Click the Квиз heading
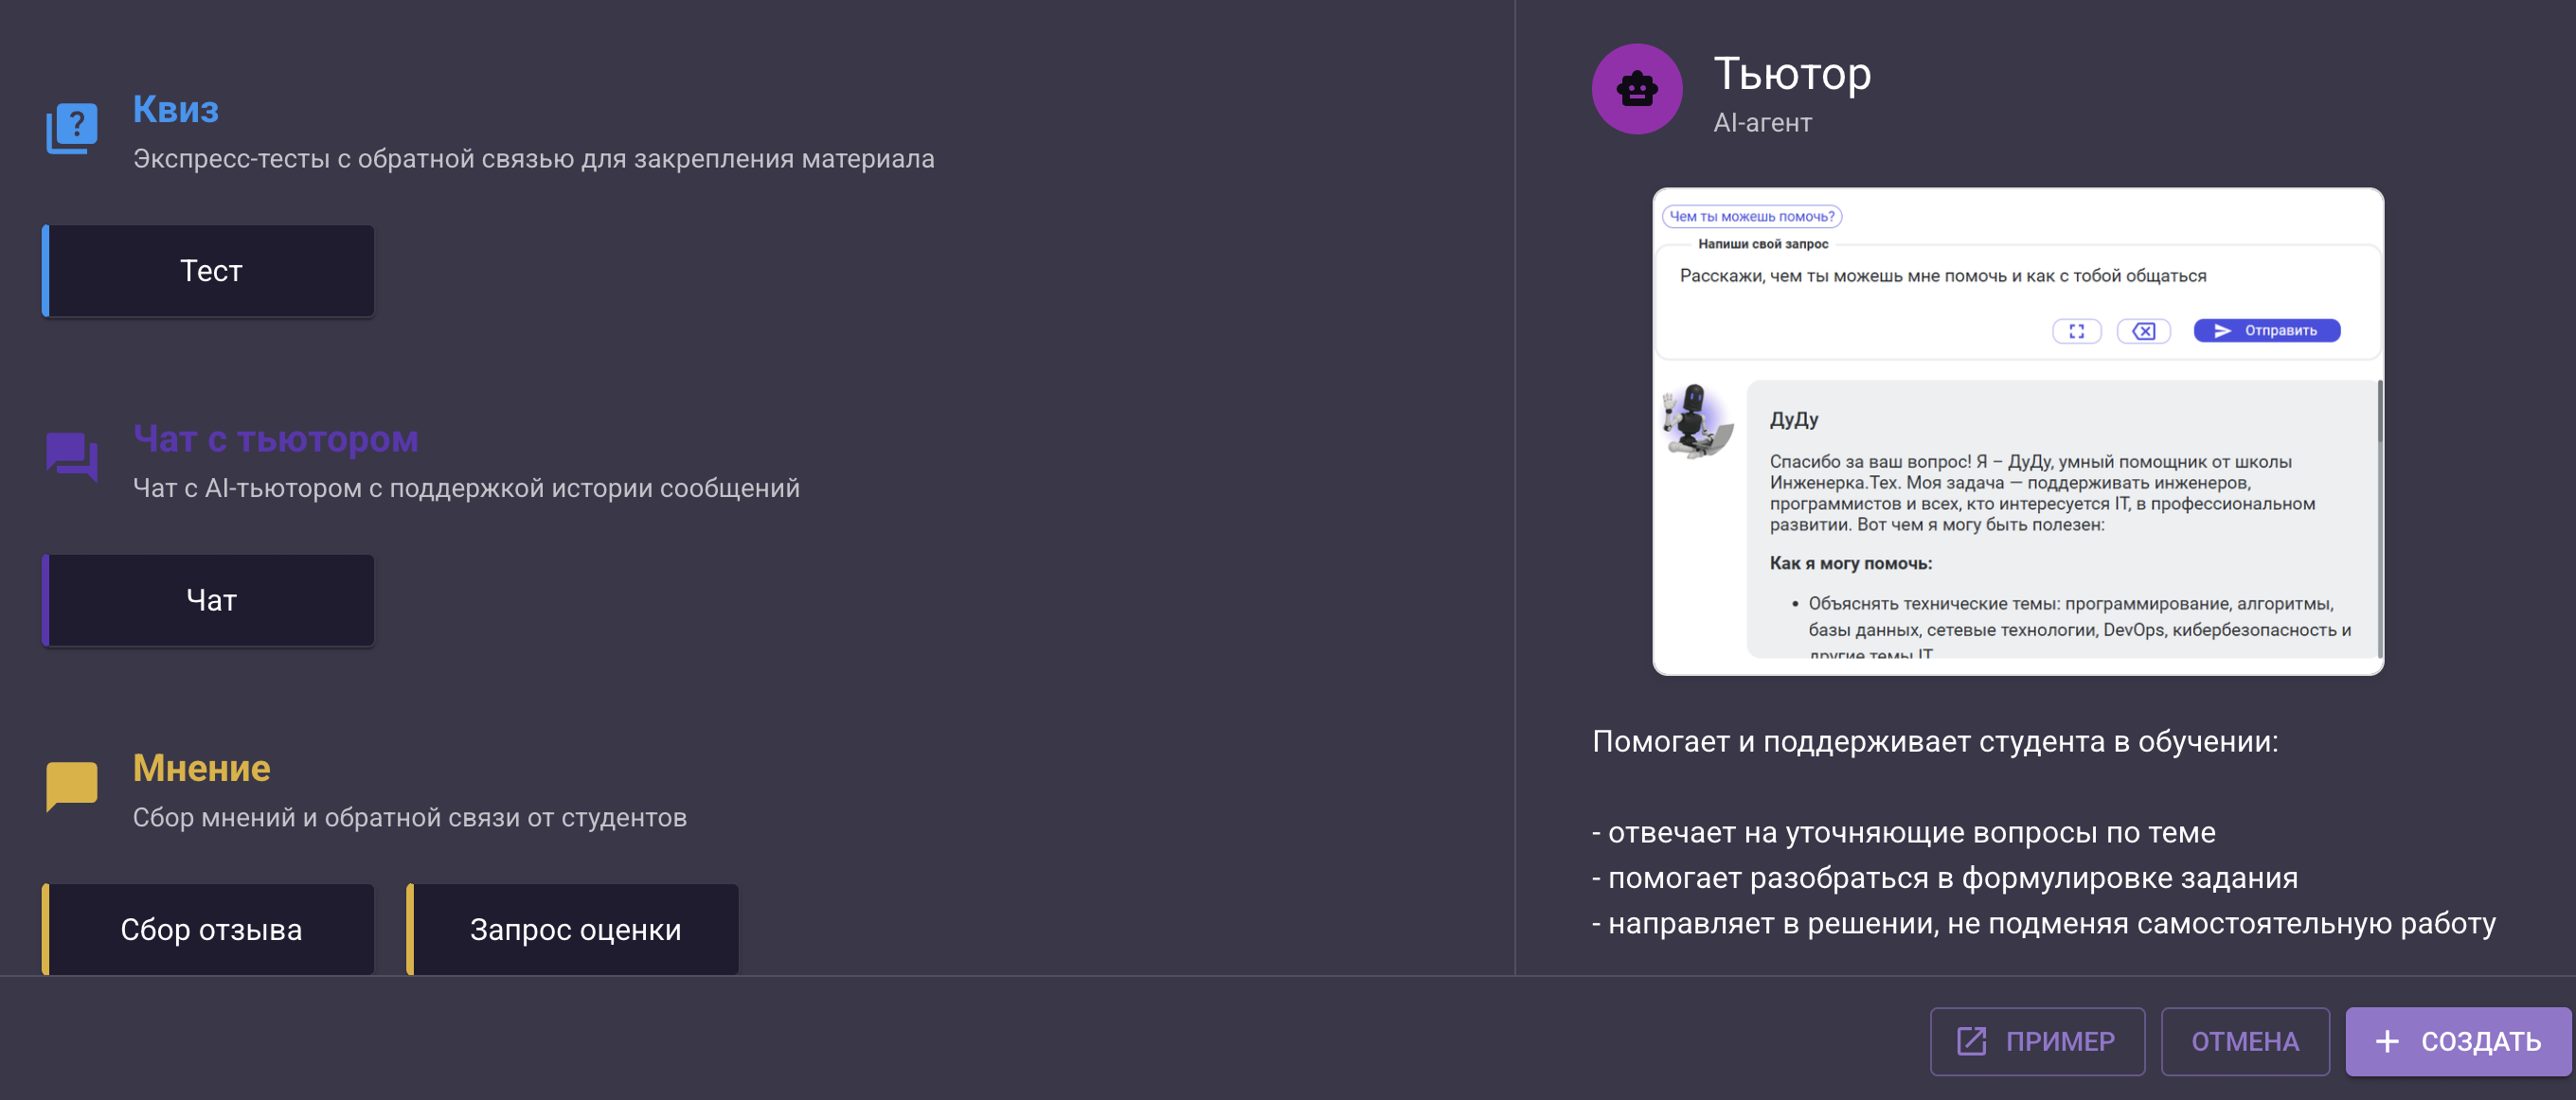Screen dimensions: 2576x1100 [x=176, y=109]
